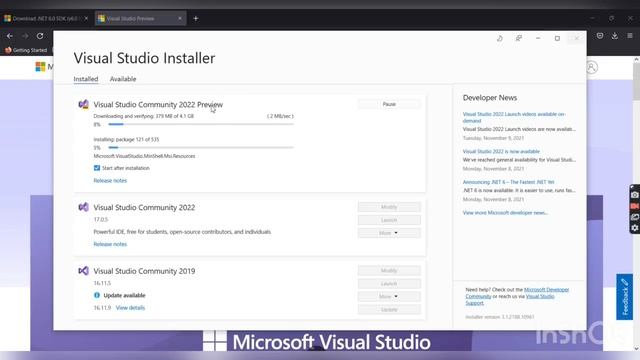Screen dimensions: 640x360
Task: Open Release notes for 2022 Preview
Action: click(110, 180)
